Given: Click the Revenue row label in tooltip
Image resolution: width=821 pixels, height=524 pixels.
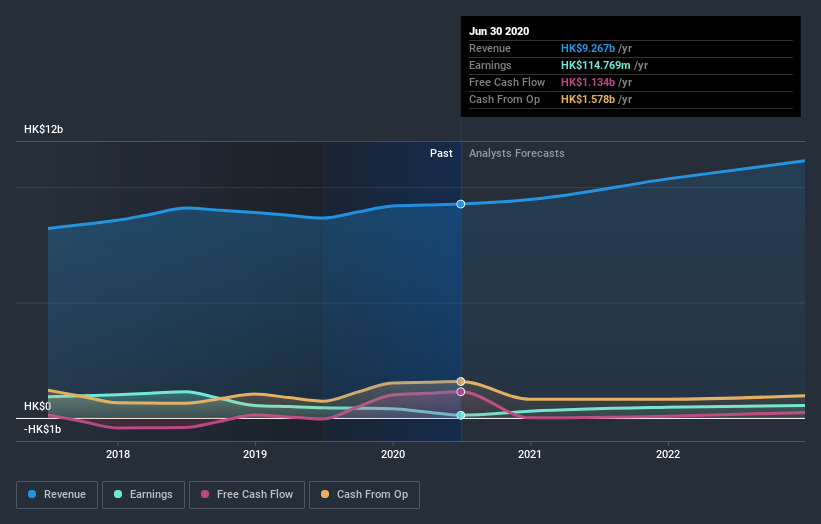Looking at the screenshot, I should click(x=490, y=48).
